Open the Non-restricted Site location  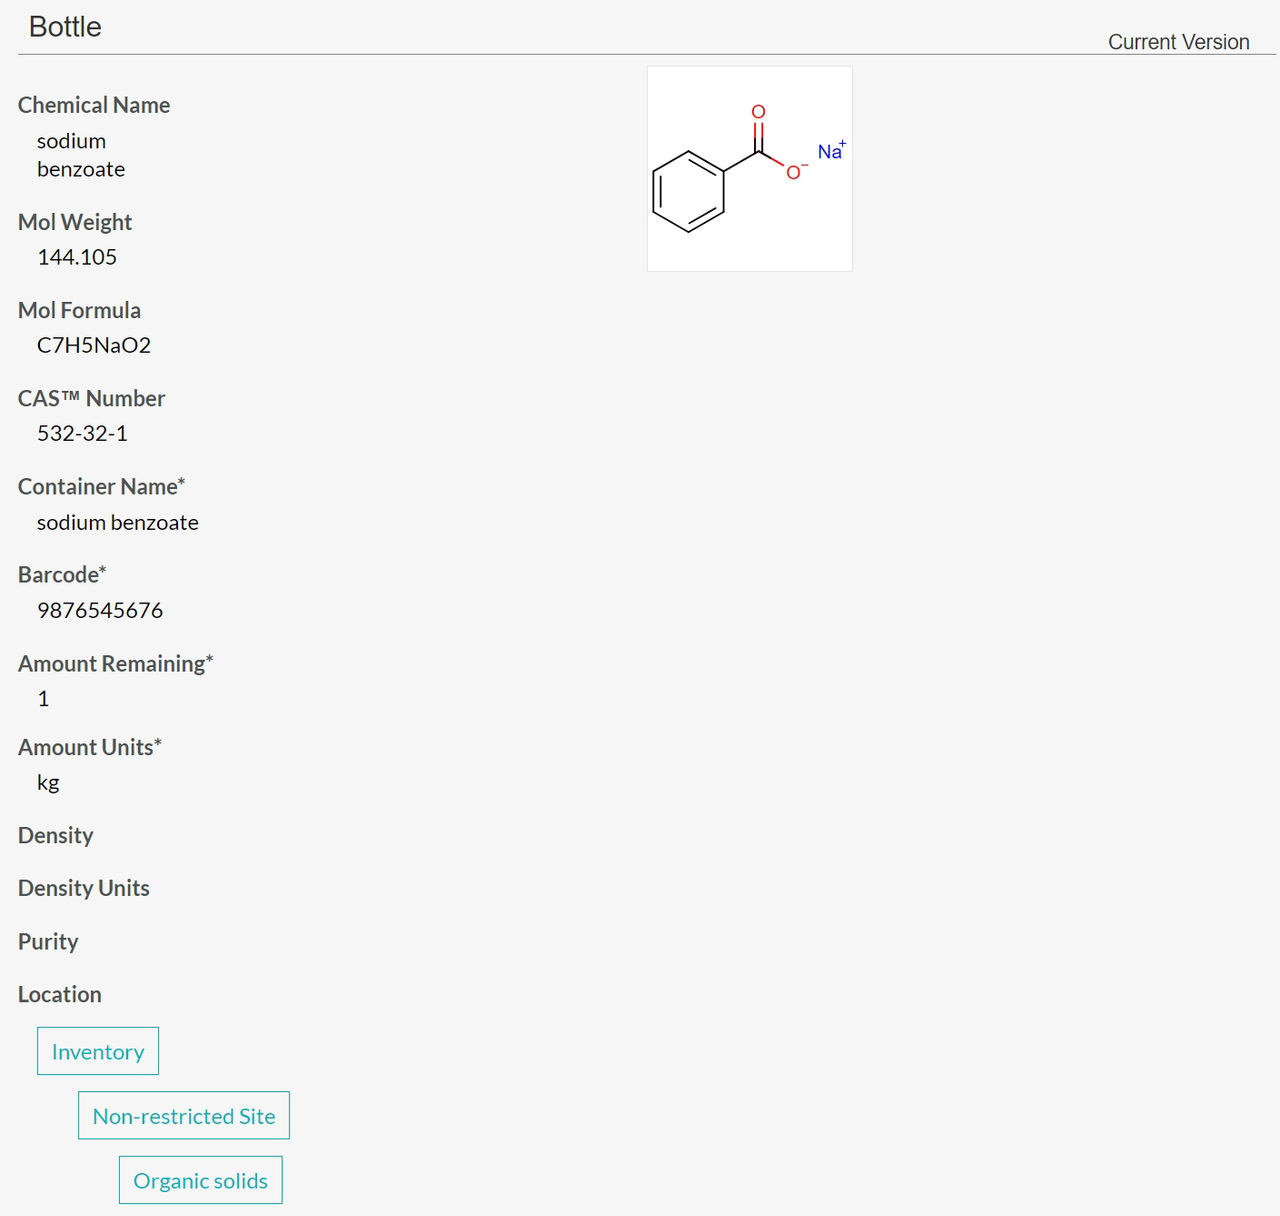tap(184, 1115)
